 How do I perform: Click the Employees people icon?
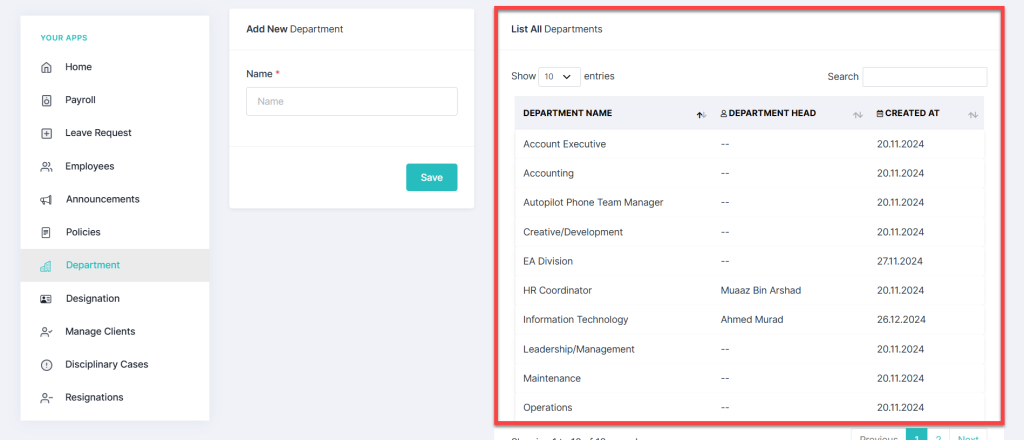coord(46,166)
